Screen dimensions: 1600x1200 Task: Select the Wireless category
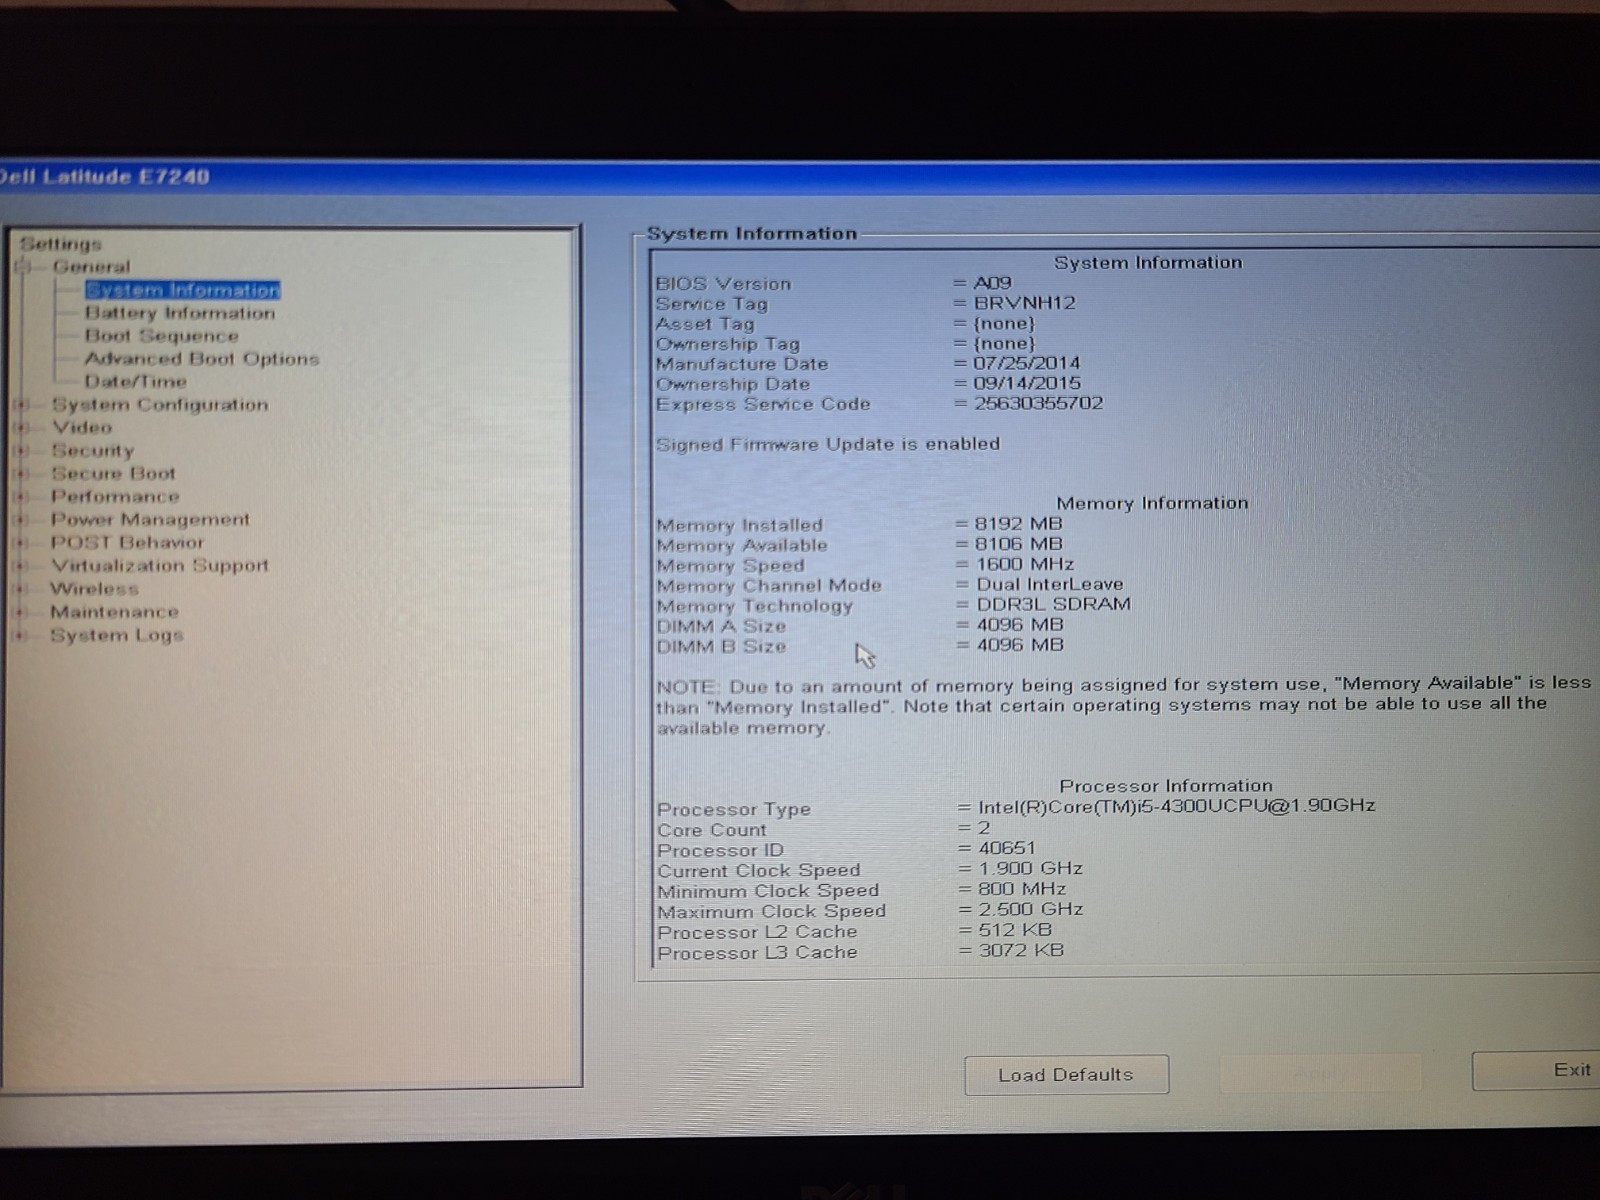pyautogui.click(x=94, y=589)
